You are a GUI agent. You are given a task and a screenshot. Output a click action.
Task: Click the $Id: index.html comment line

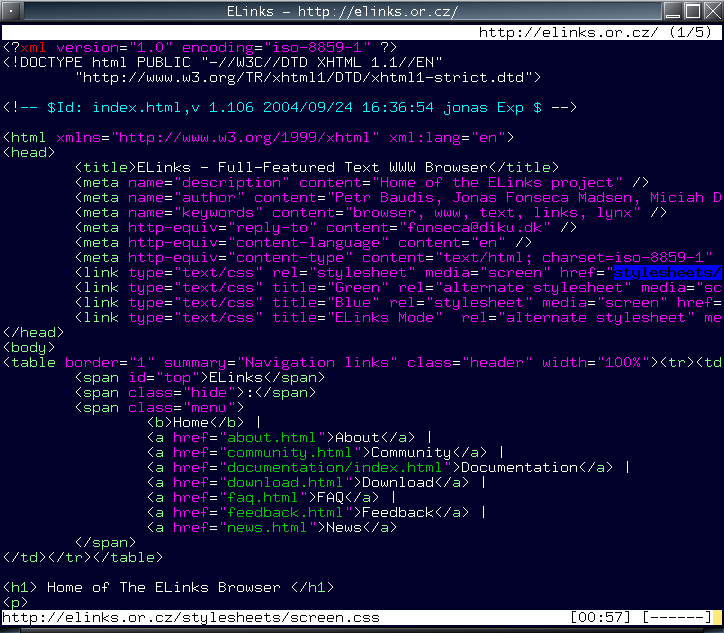click(x=290, y=108)
